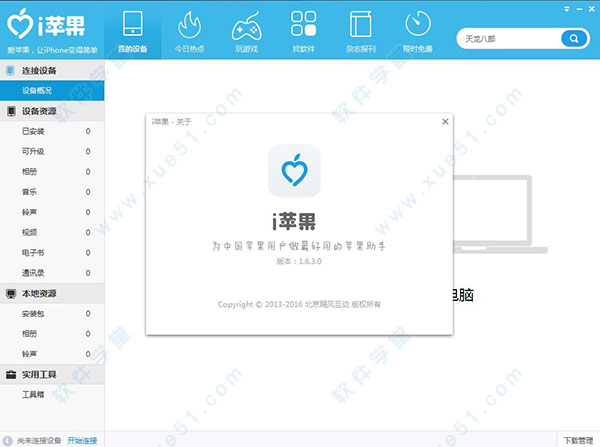Open the 我的设备 (My Device) tab icon
This screenshot has width=600, height=447.
pyautogui.click(x=132, y=24)
